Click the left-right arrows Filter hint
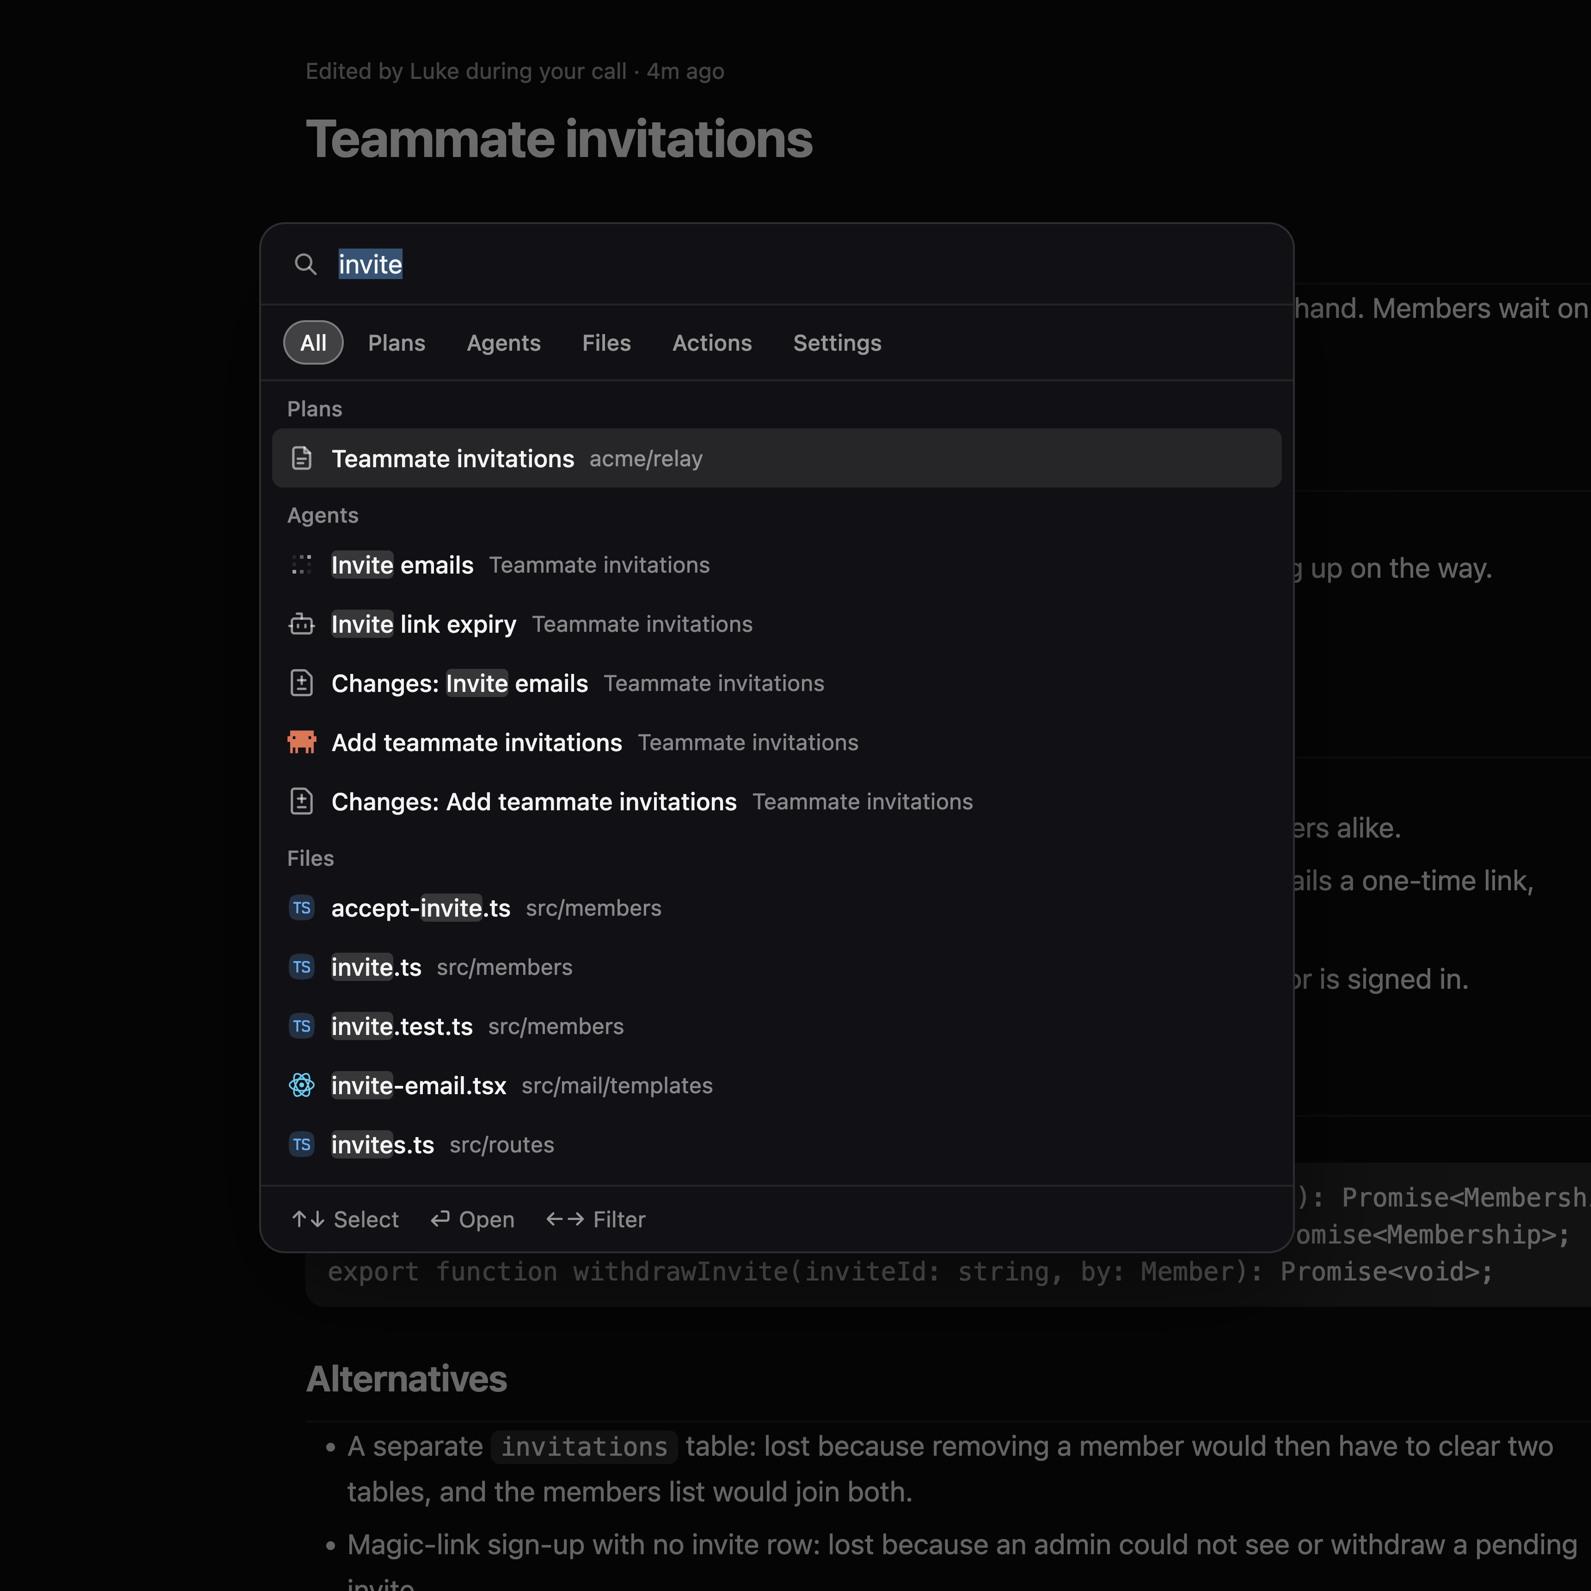The image size is (1591, 1591). tap(596, 1219)
